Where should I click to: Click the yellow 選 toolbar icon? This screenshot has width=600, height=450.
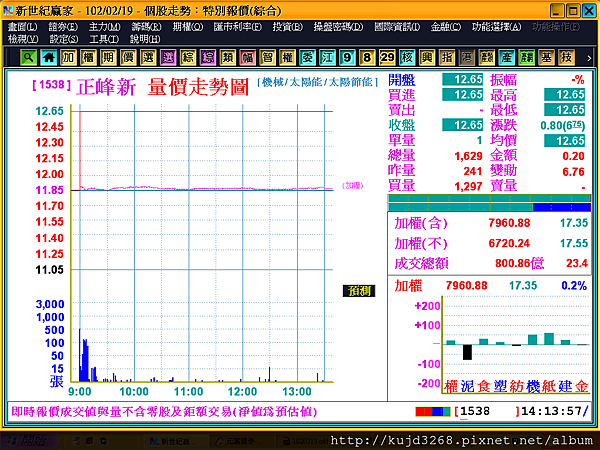click(x=148, y=58)
